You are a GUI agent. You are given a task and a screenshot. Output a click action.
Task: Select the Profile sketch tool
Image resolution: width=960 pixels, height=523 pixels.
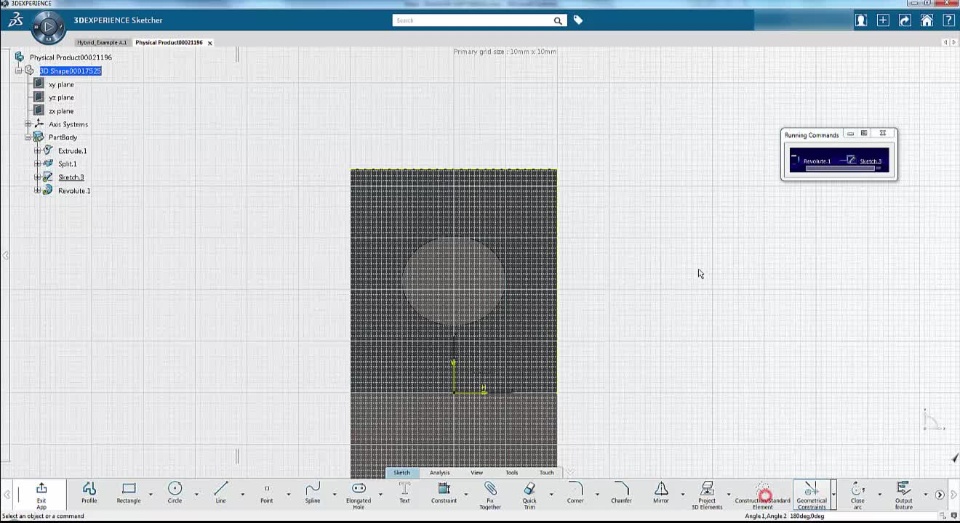point(89,492)
